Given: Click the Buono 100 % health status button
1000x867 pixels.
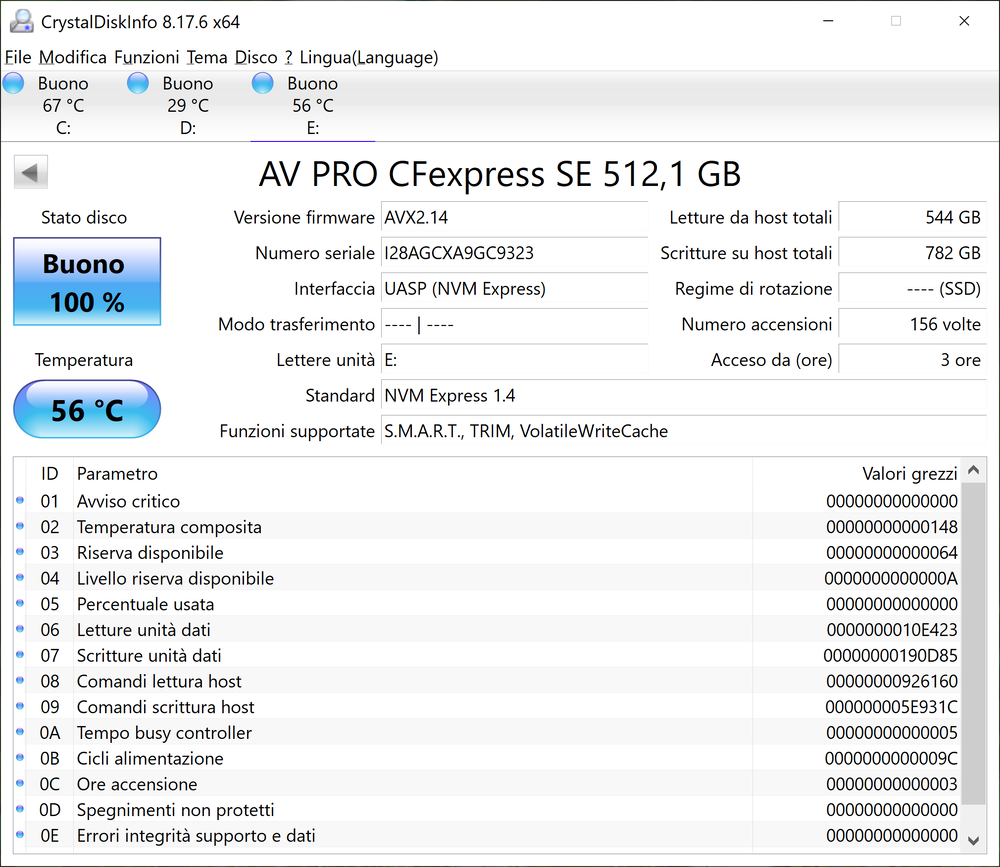Looking at the screenshot, I should pyautogui.click(x=87, y=281).
